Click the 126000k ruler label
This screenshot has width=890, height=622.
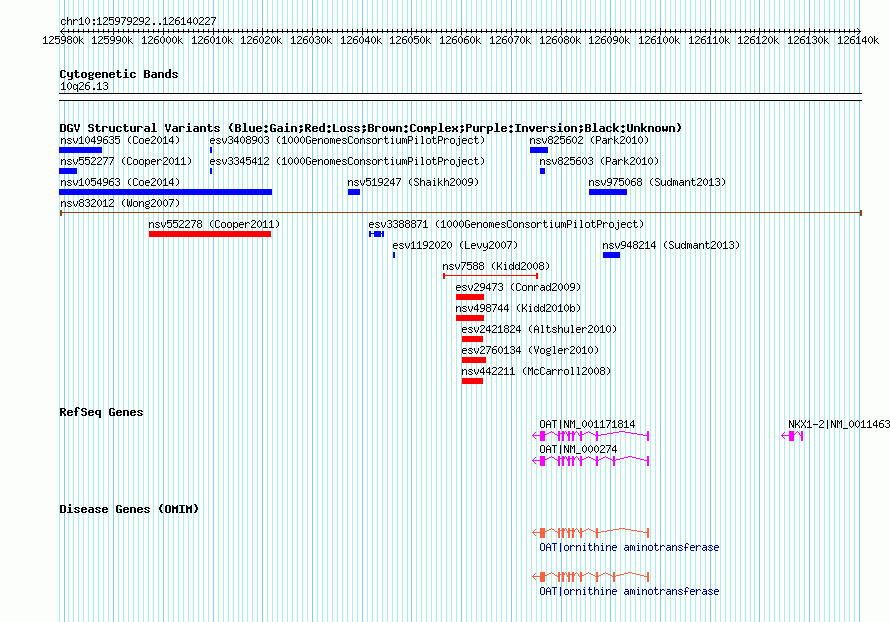click(x=162, y=40)
